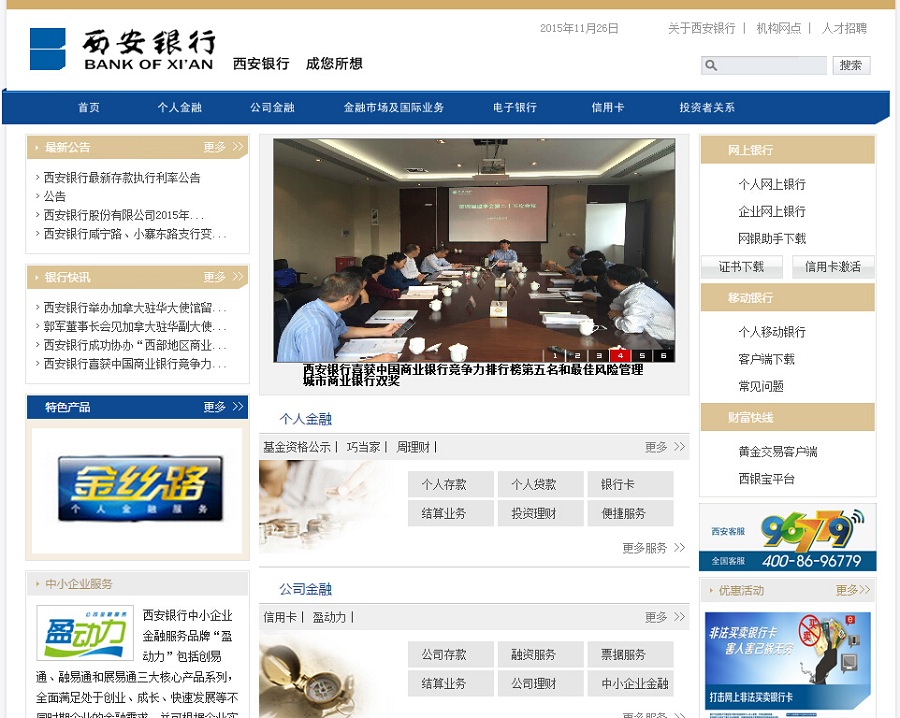Expand 更多 in 银行快讯 panel
This screenshot has height=718, width=900.
coord(223,277)
